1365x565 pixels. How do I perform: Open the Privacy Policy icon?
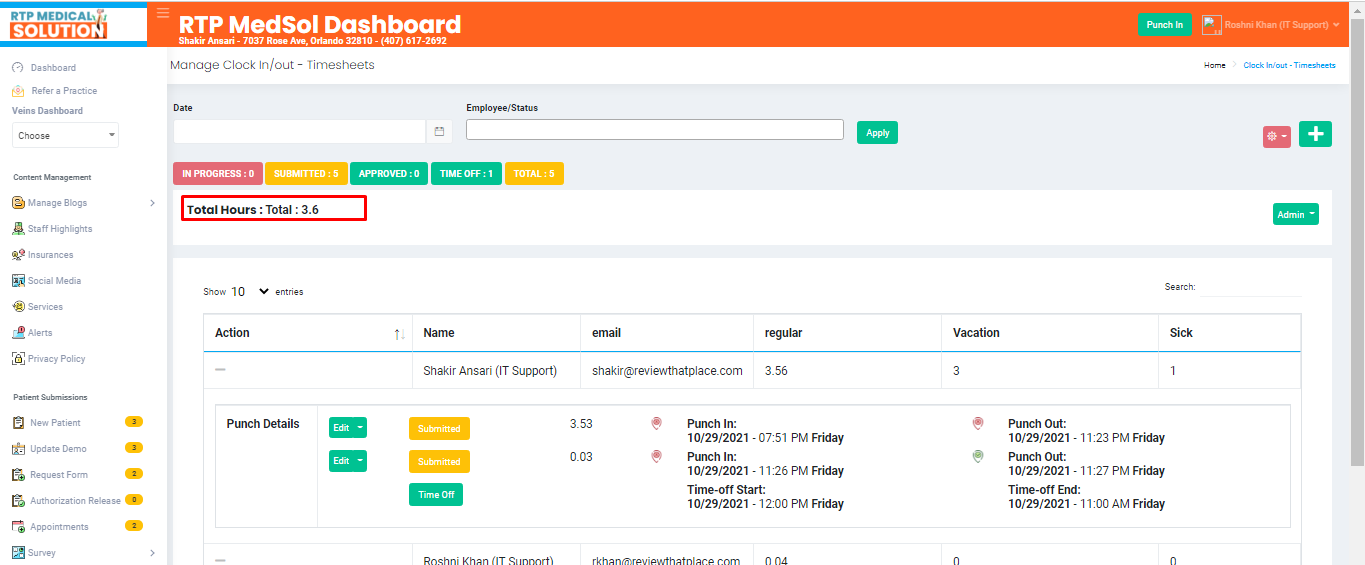[18, 359]
